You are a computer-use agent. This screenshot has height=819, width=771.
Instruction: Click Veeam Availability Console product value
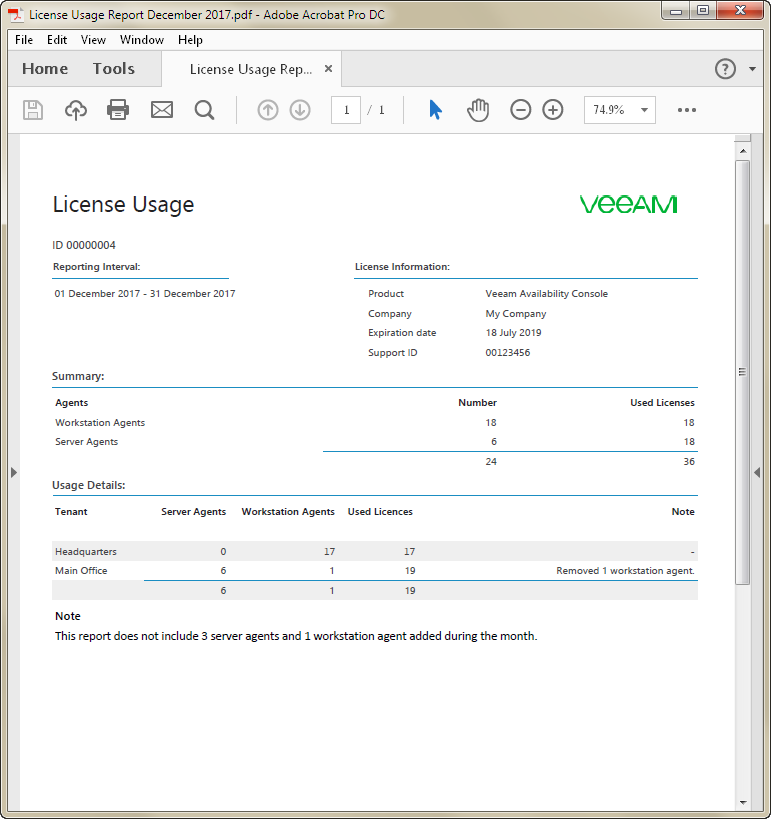pyautogui.click(x=546, y=294)
